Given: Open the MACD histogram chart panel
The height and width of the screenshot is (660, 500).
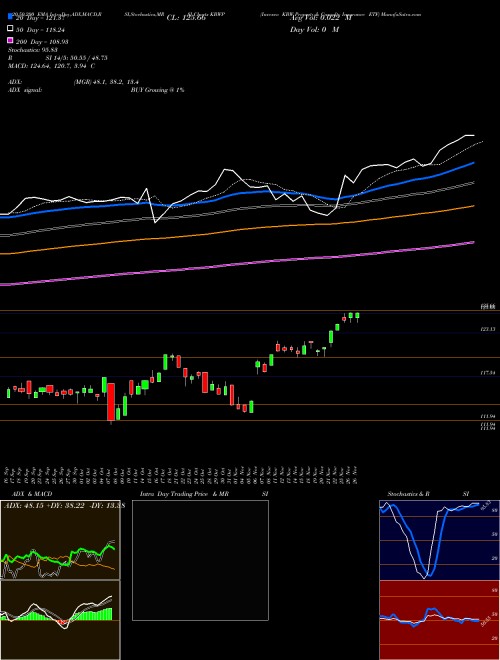Looking at the screenshot, I should (60, 620).
